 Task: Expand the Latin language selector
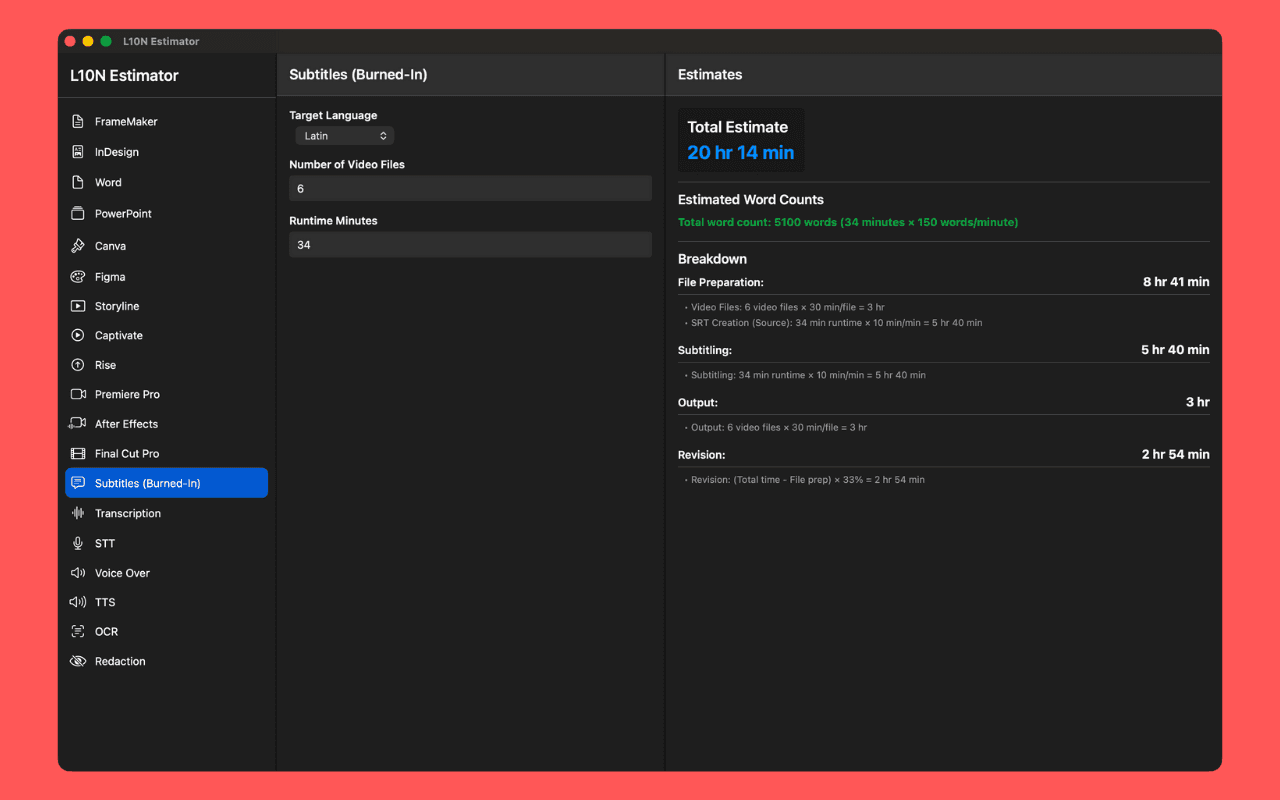coord(344,135)
